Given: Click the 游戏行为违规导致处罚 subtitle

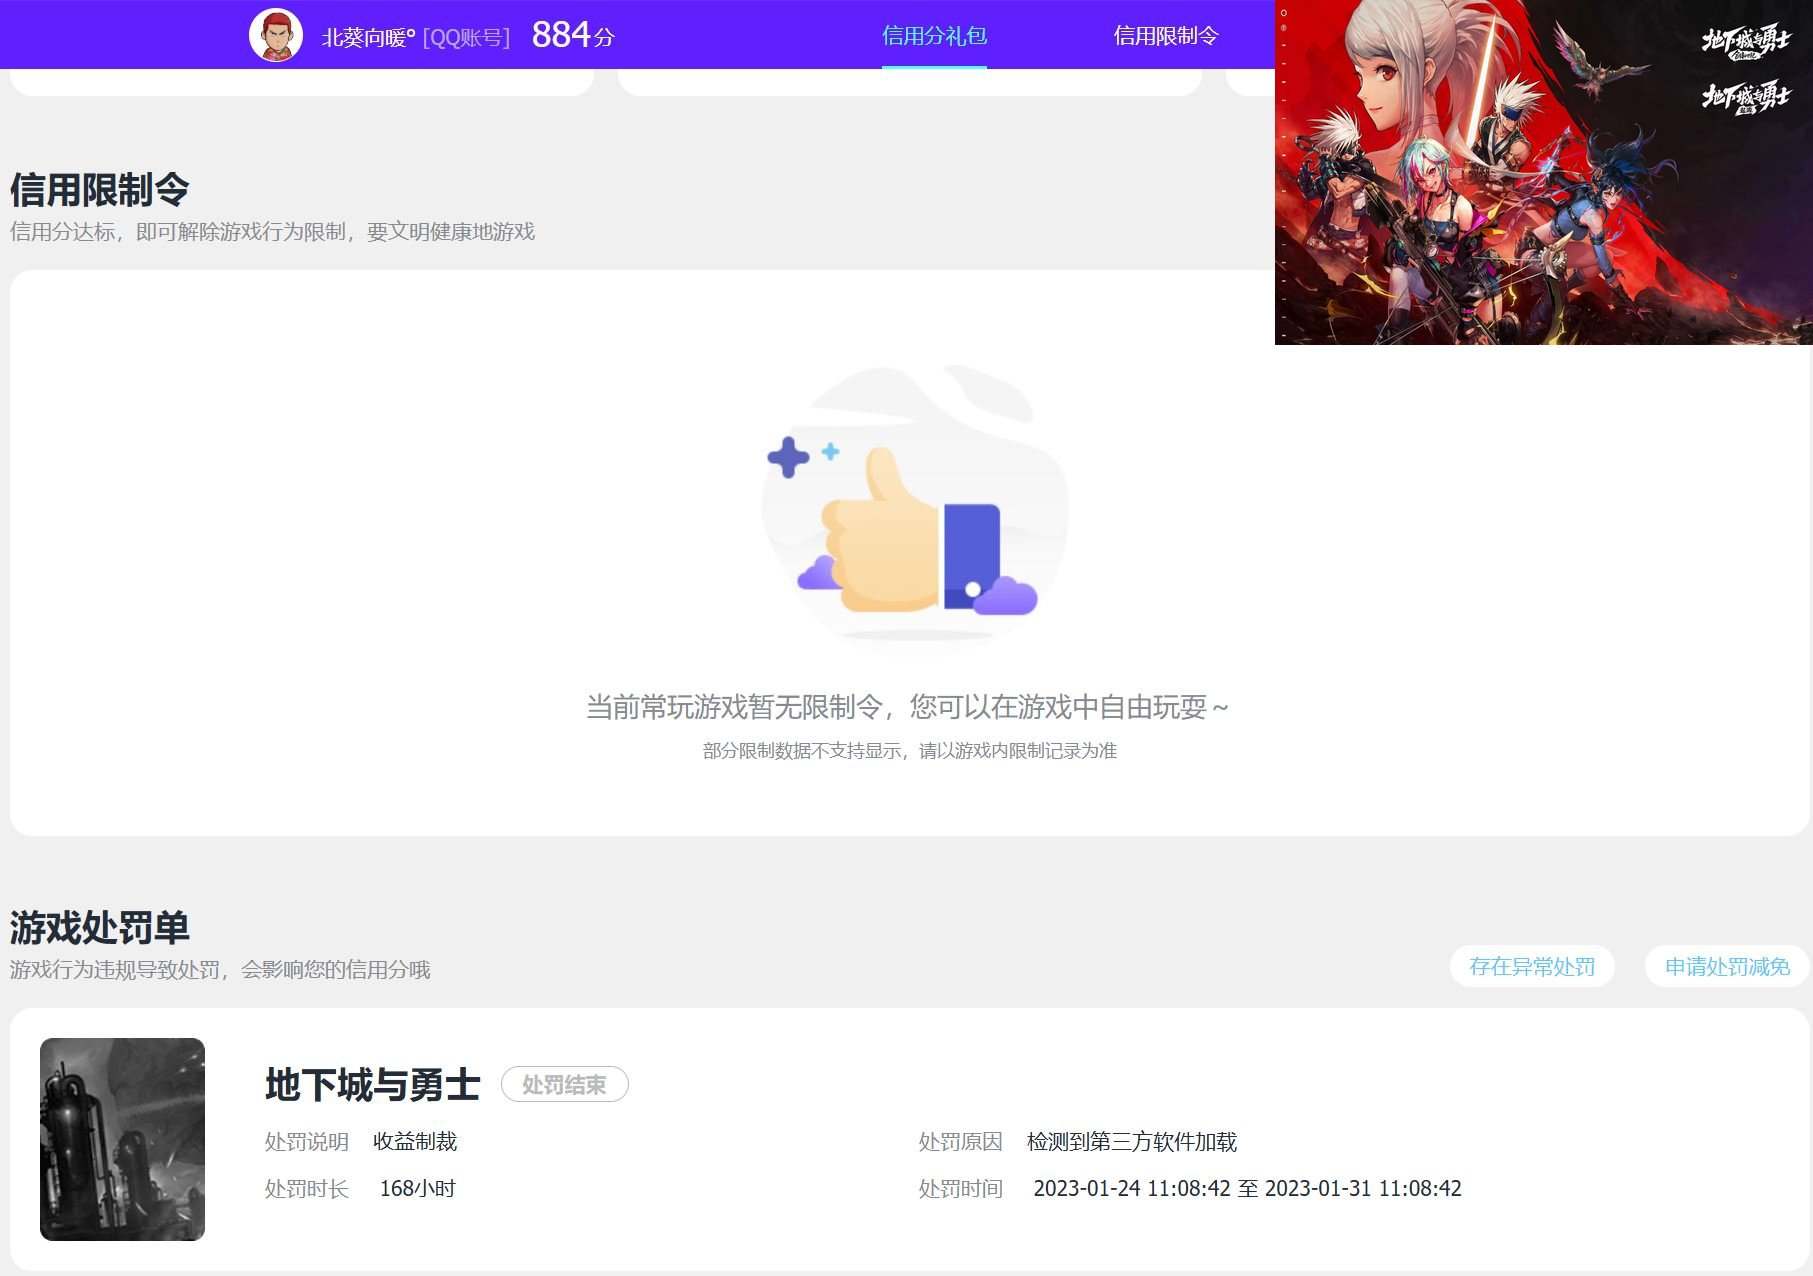Looking at the screenshot, I should click(220, 969).
